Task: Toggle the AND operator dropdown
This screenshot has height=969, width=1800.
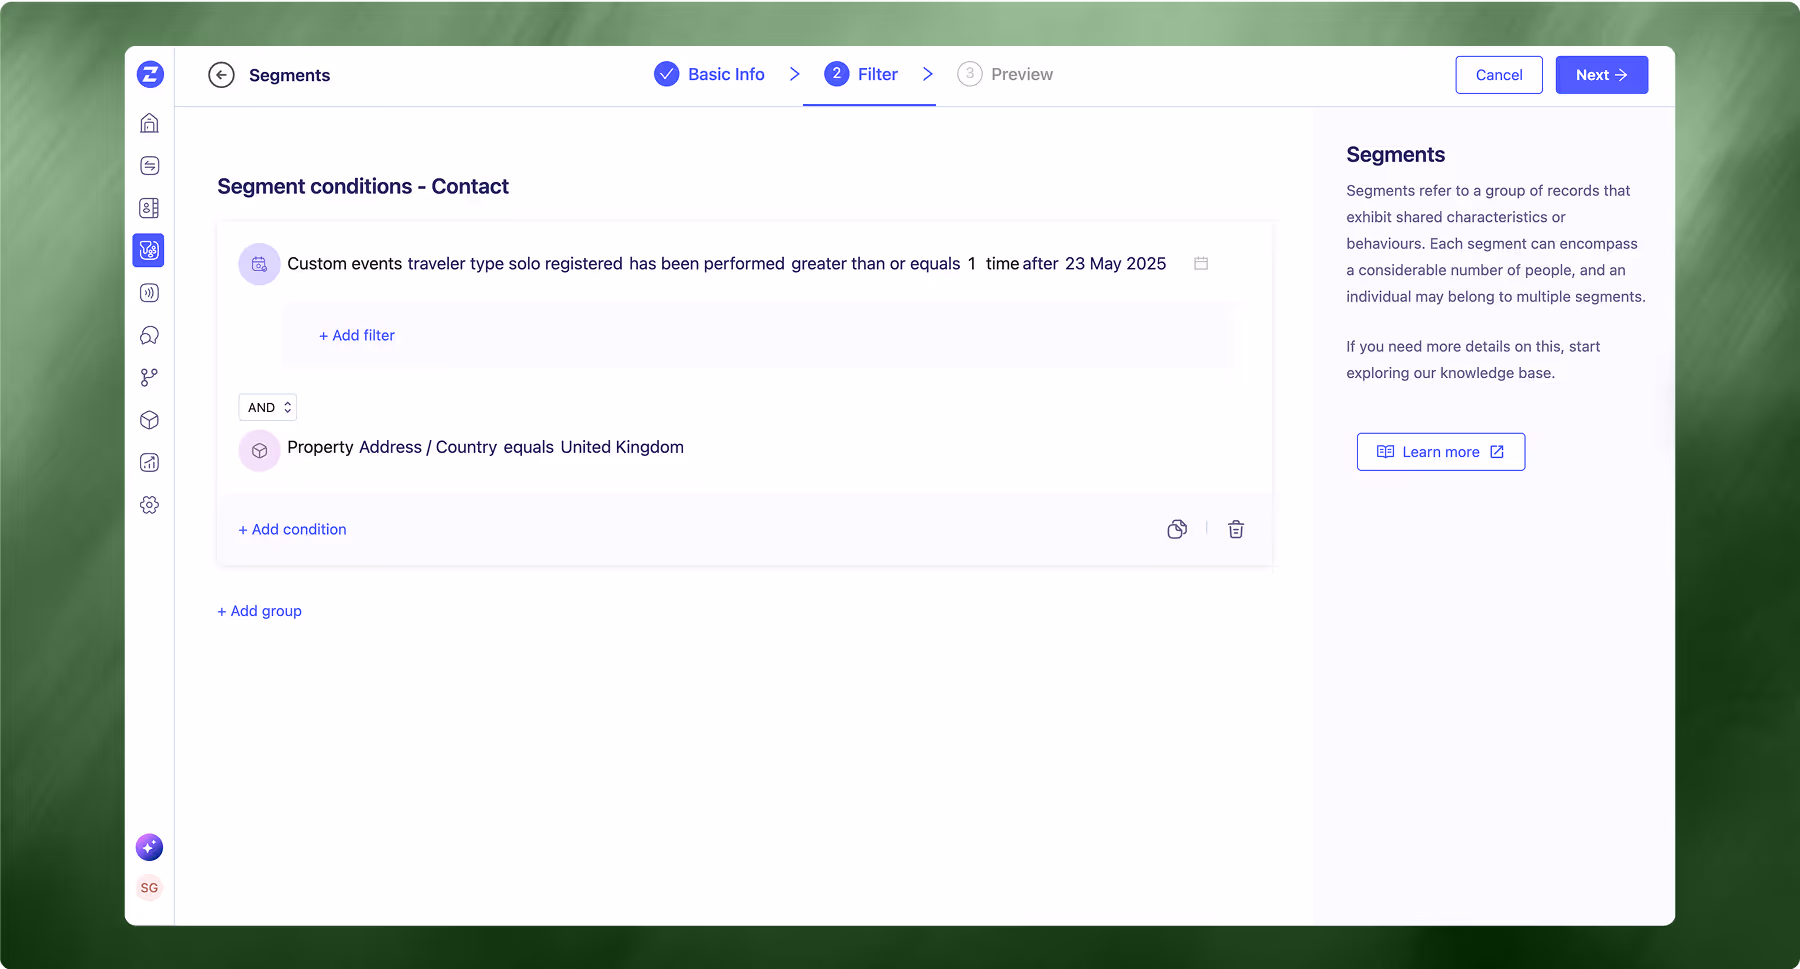Action: pos(268,407)
